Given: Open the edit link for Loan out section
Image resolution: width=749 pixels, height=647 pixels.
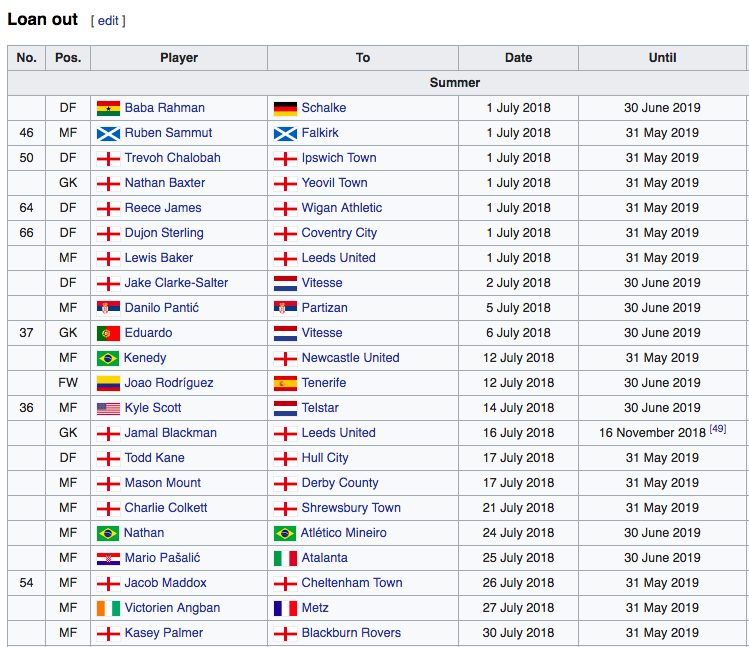Looking at the screenshot, I should click(108, 21).
